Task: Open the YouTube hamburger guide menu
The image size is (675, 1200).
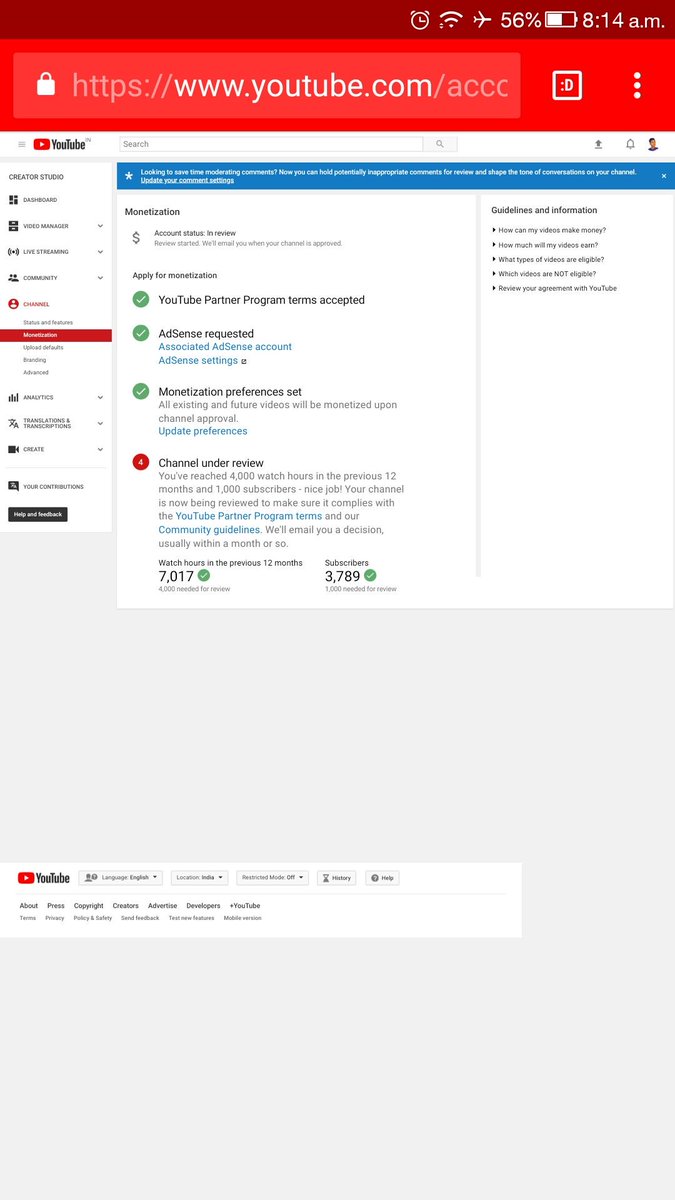Action: [x=22, y=144]
